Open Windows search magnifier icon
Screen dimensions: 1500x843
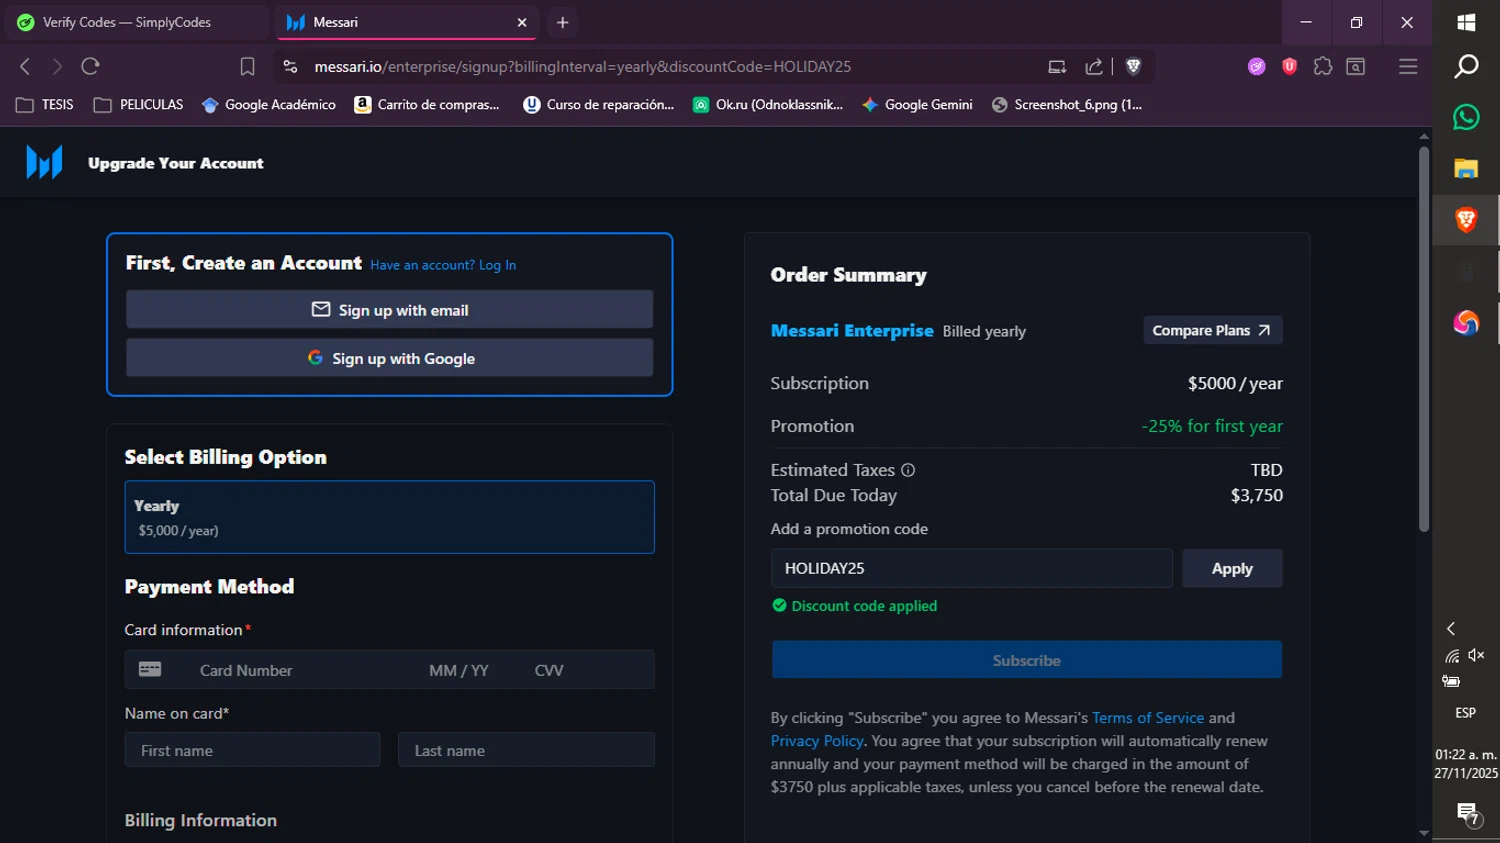[x=1466, y=66]
